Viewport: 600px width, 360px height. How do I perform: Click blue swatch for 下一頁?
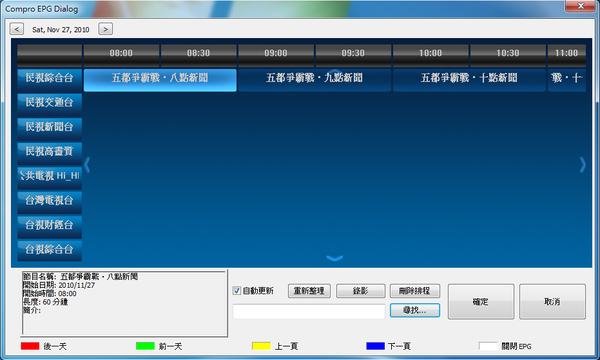point(375,346)
